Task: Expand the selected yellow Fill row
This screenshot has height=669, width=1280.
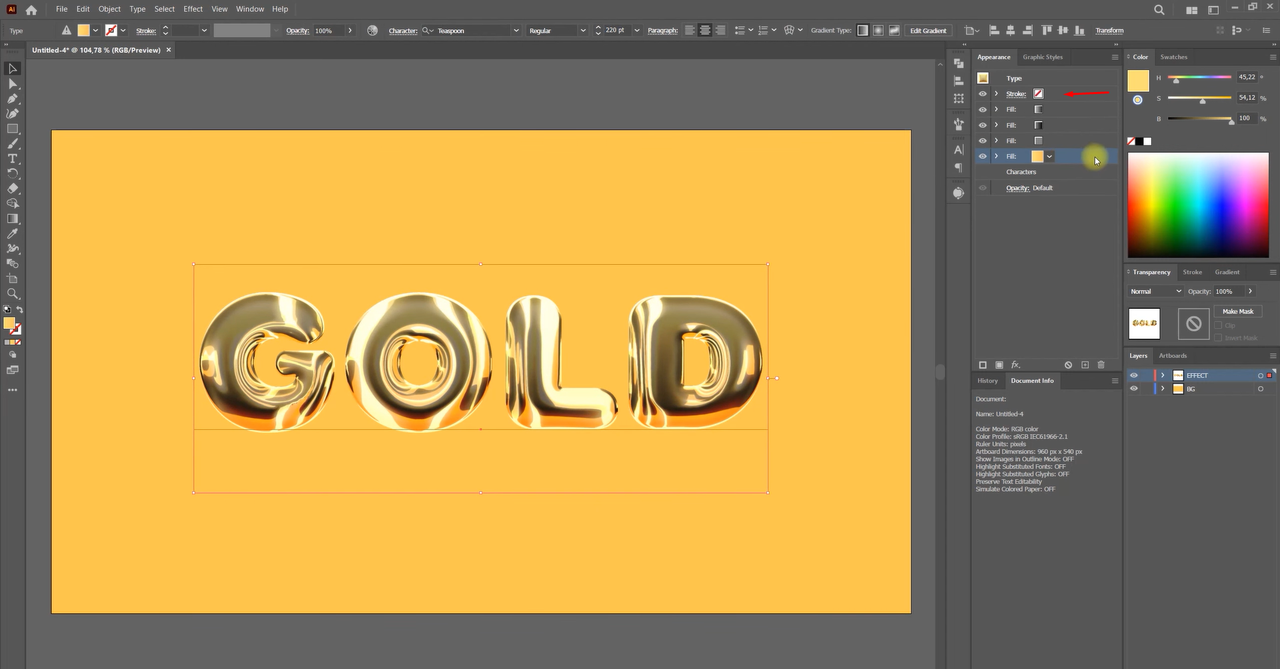Action: pyautogui.click(x=996, y=156)
